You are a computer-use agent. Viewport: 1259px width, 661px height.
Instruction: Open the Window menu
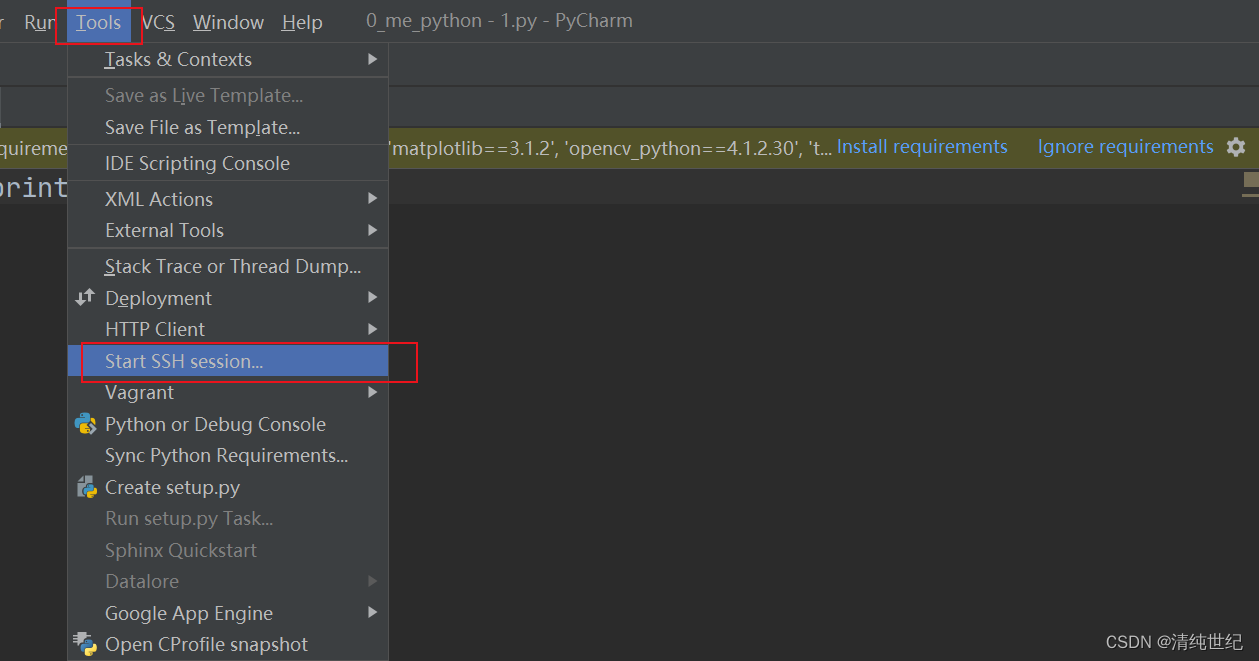click(228, 22)
